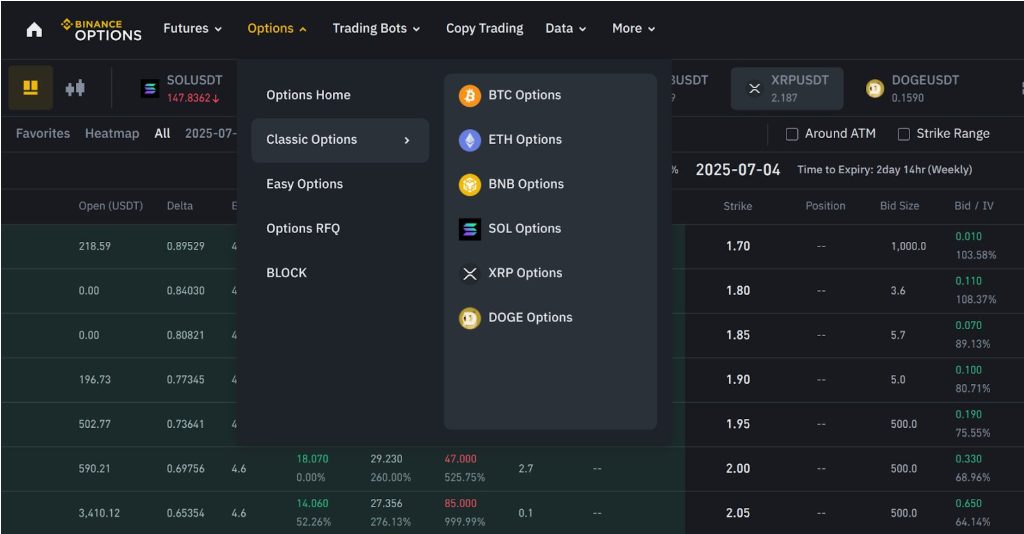Click the Classic Options chevron arrow

pyautogui.click(x=407, y=140)
